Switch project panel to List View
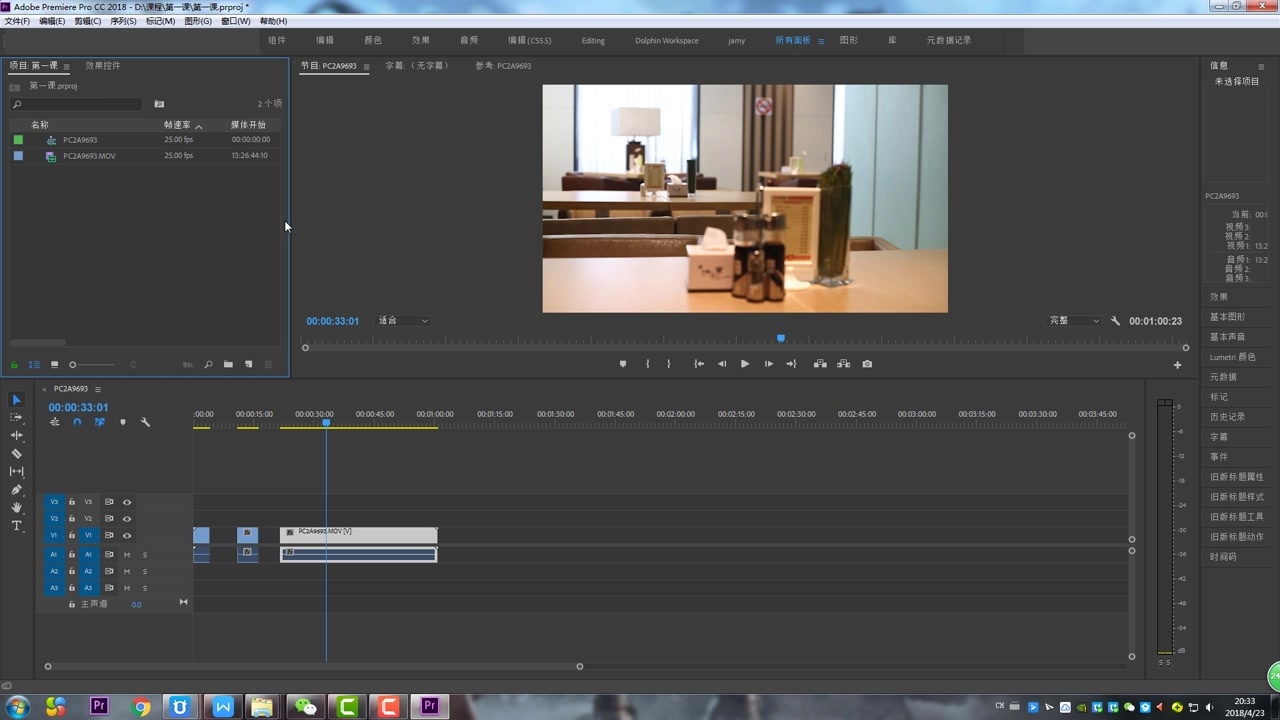This screenshot has height=720, width=1280. pos(34,365)
